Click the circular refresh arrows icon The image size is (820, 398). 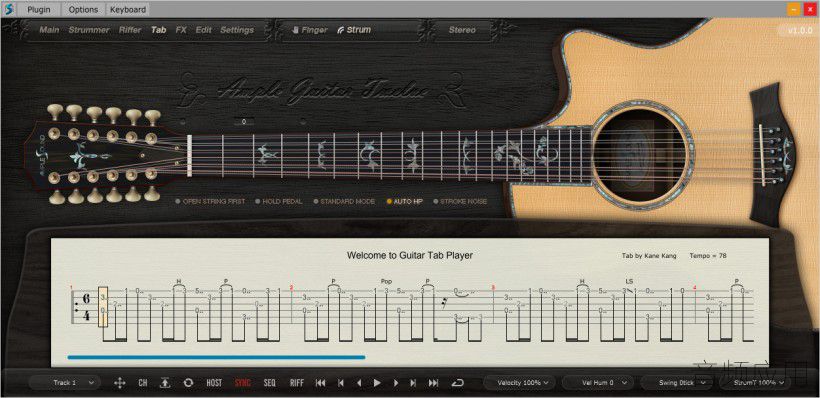[x=188, y=383]
